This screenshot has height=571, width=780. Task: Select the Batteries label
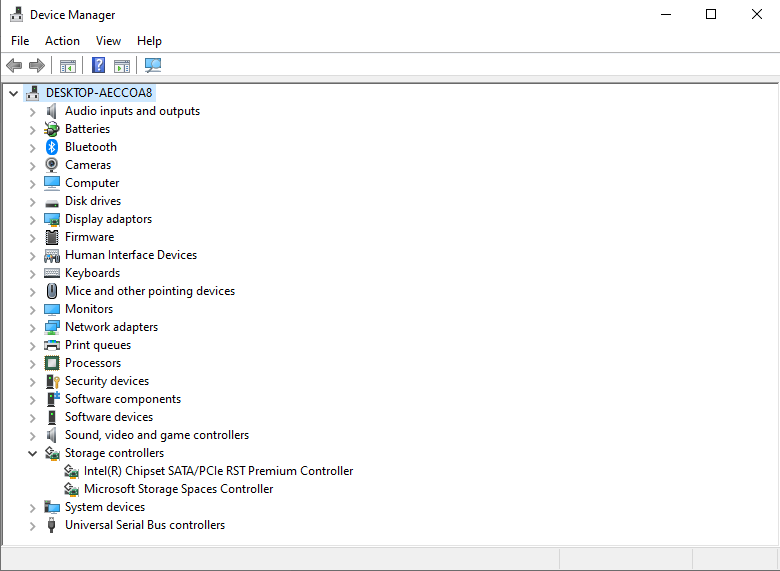pyautogui.click(x=88, y=129)
